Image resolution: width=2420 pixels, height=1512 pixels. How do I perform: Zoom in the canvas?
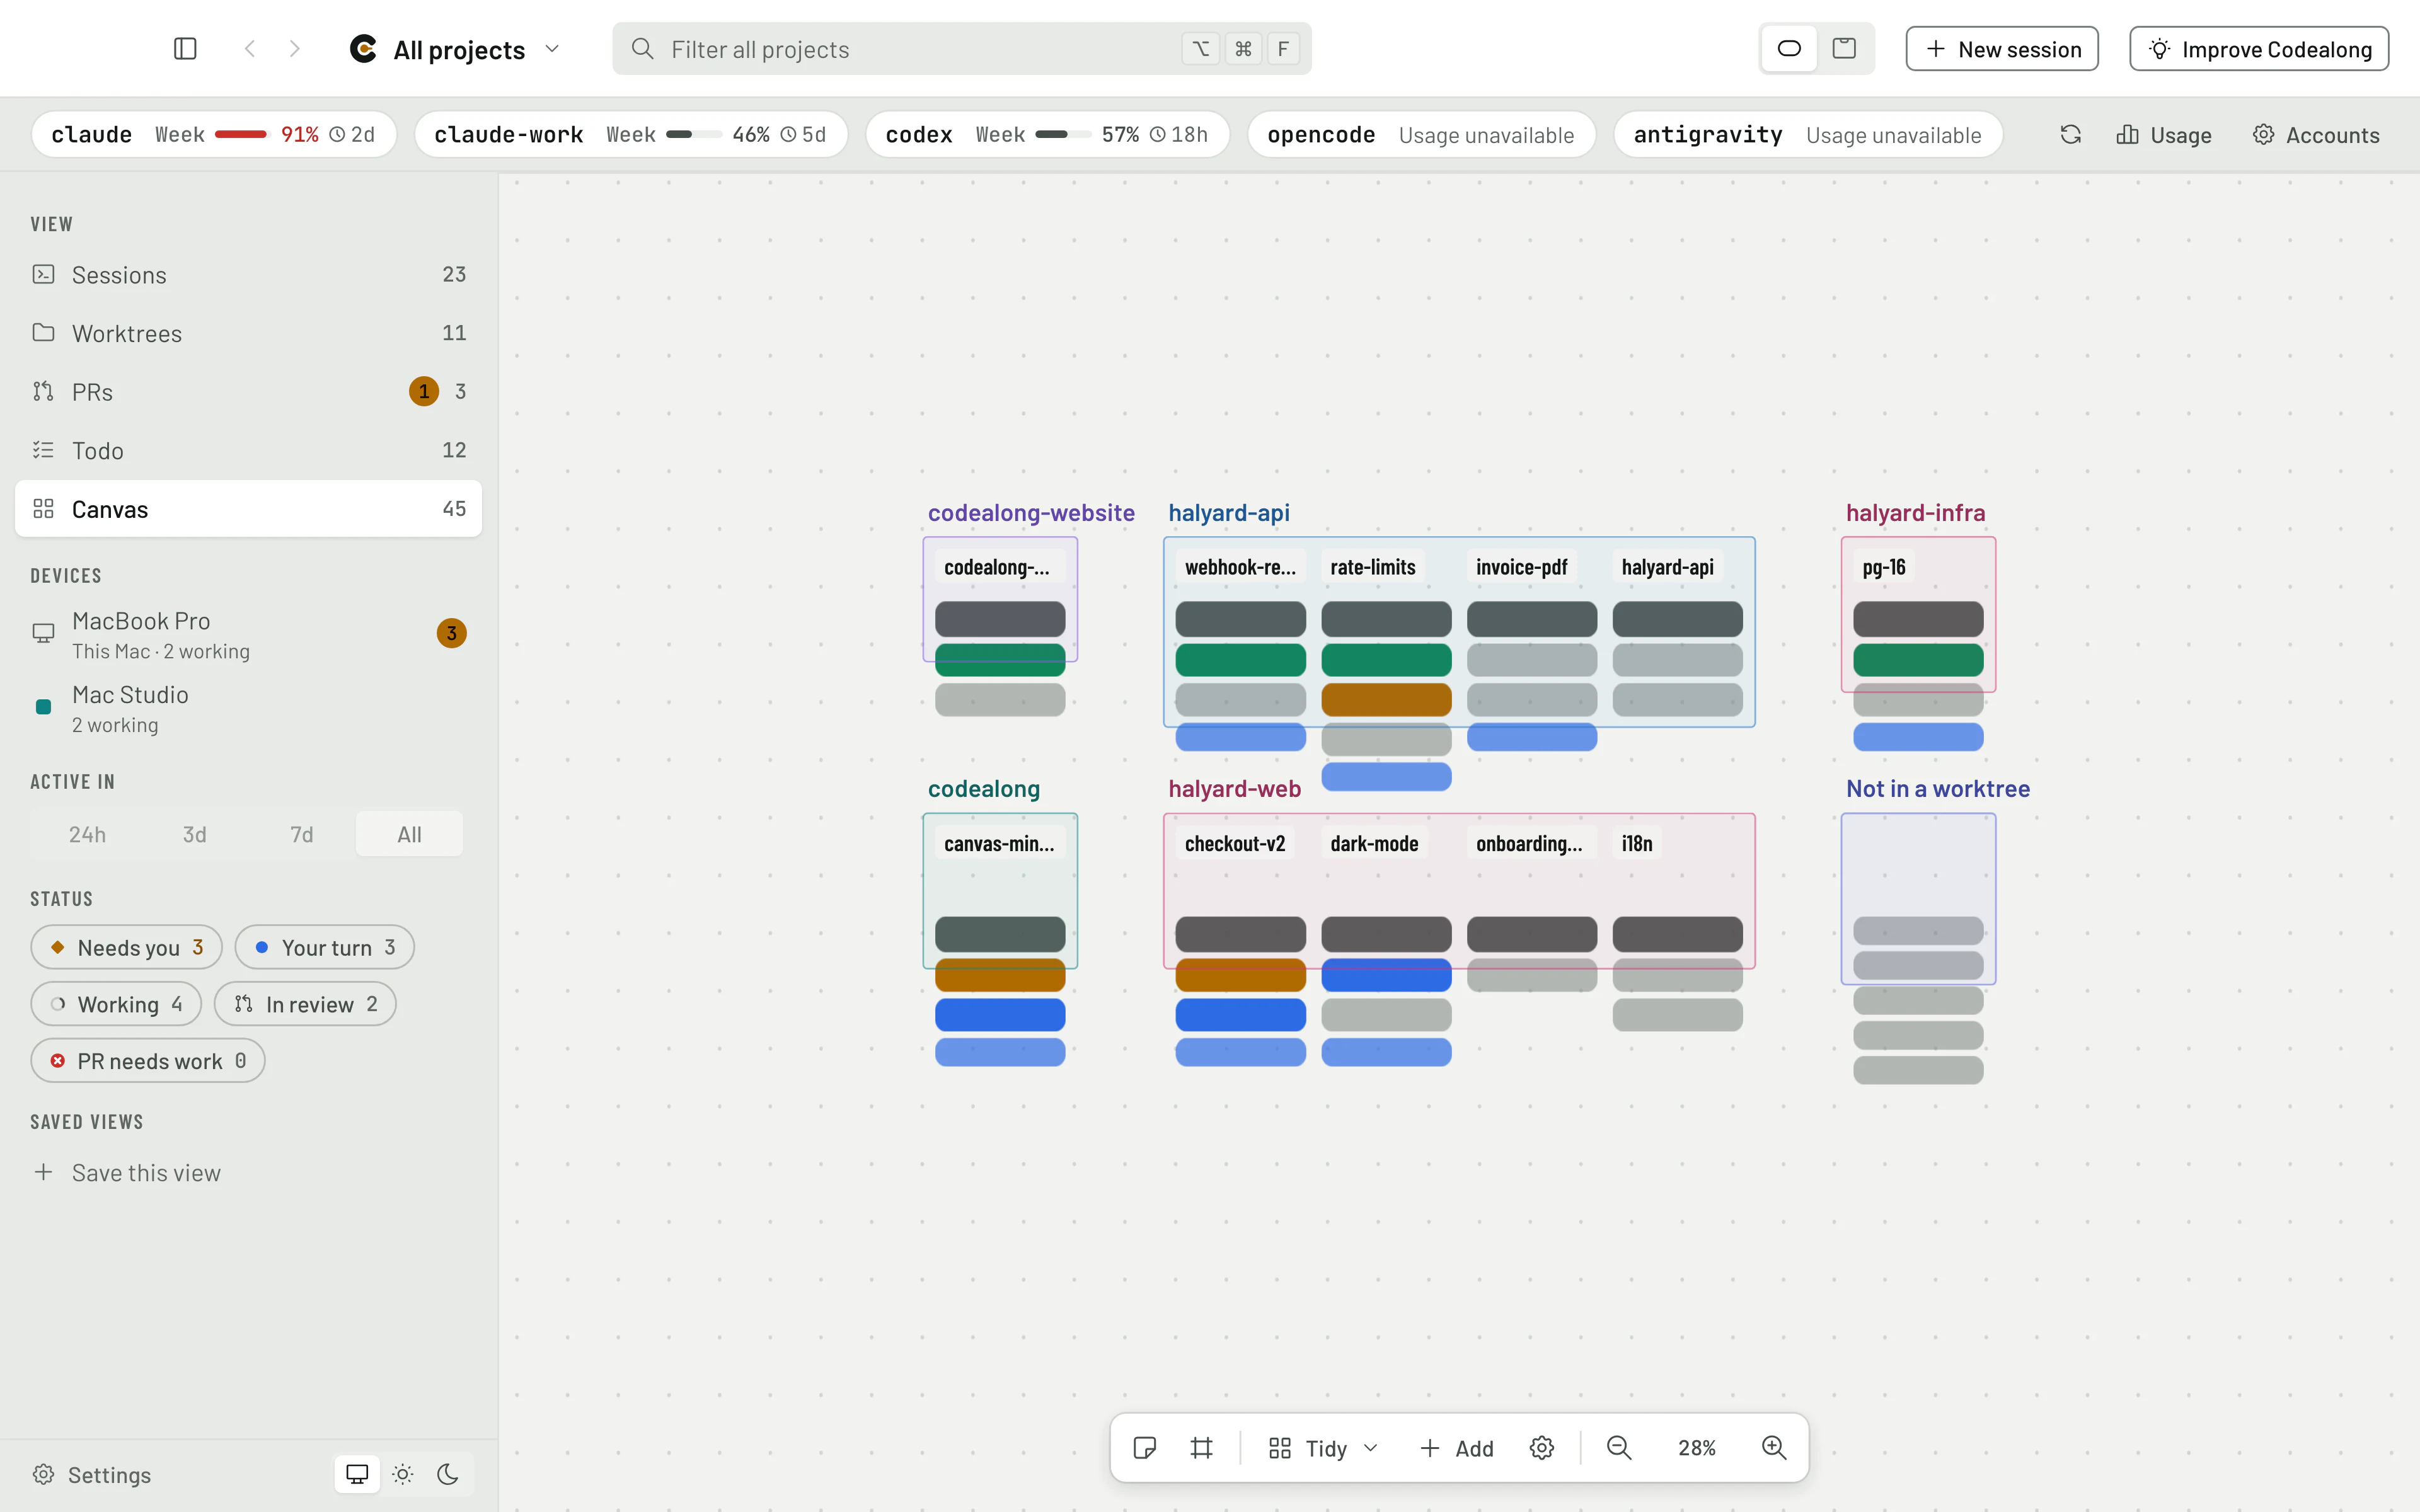click(1774, 1448)
